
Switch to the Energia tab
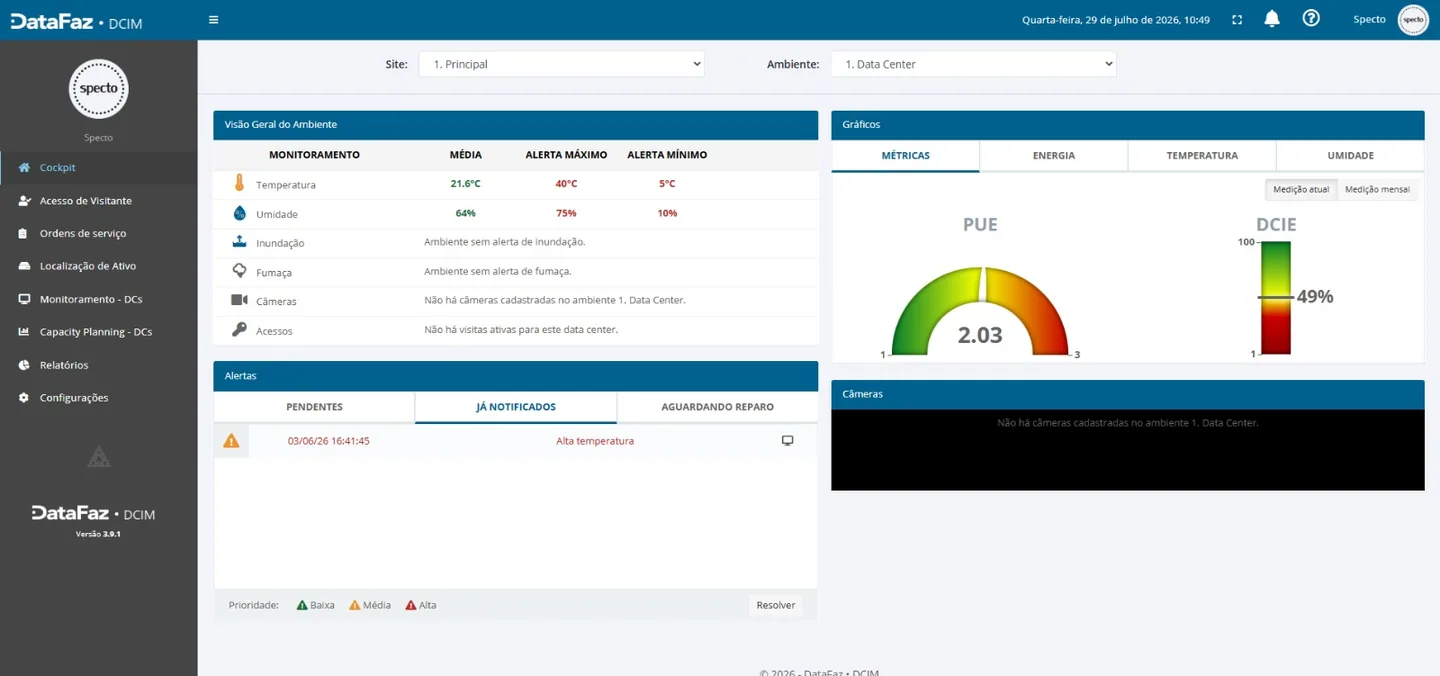coord(1054,156)
